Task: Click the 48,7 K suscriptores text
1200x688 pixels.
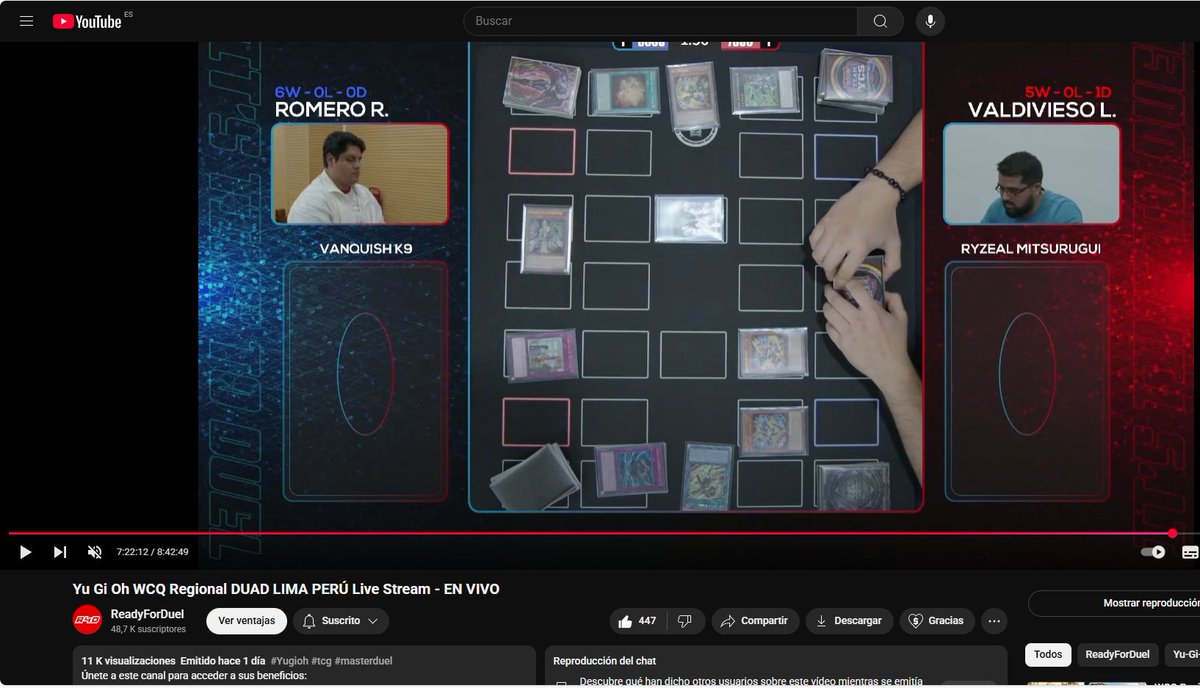Action: click(148, 629)
